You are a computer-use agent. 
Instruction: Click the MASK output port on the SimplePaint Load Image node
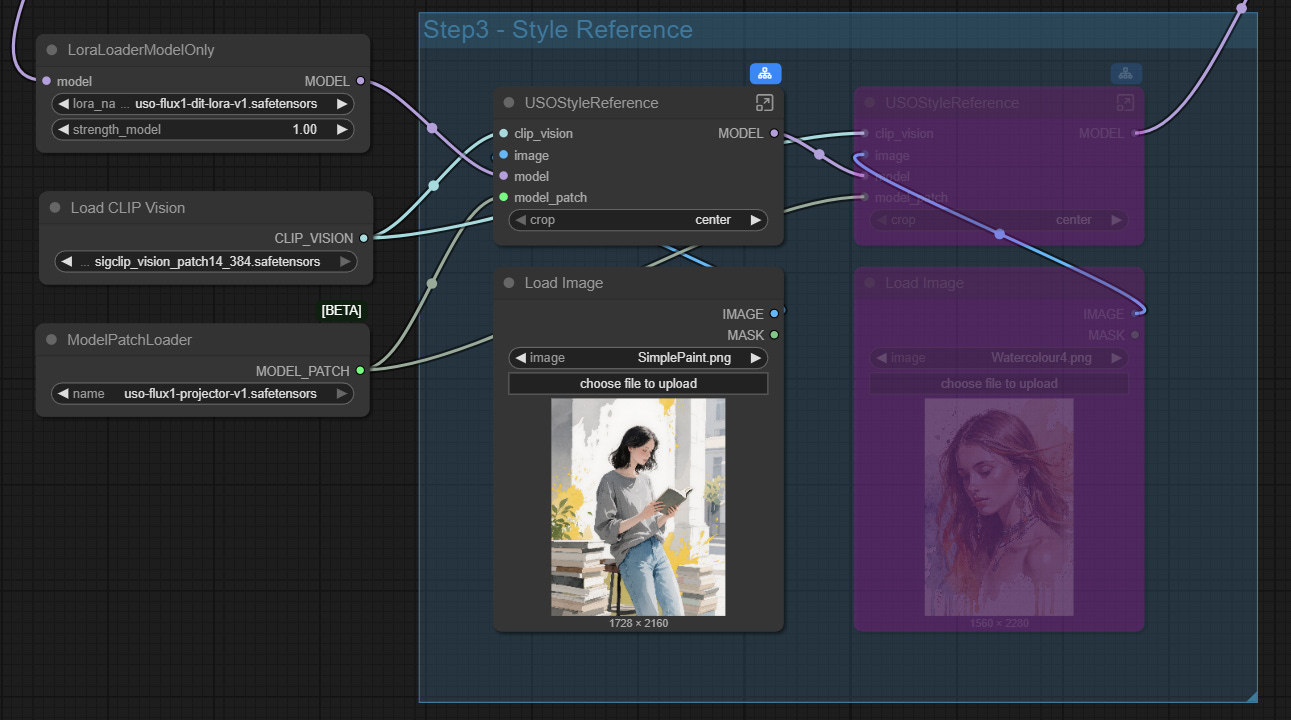(774, 335)
